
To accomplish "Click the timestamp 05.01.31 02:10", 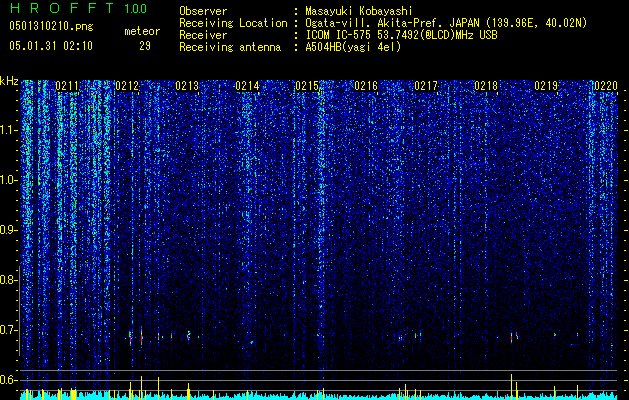I will (x=51, y=46).
